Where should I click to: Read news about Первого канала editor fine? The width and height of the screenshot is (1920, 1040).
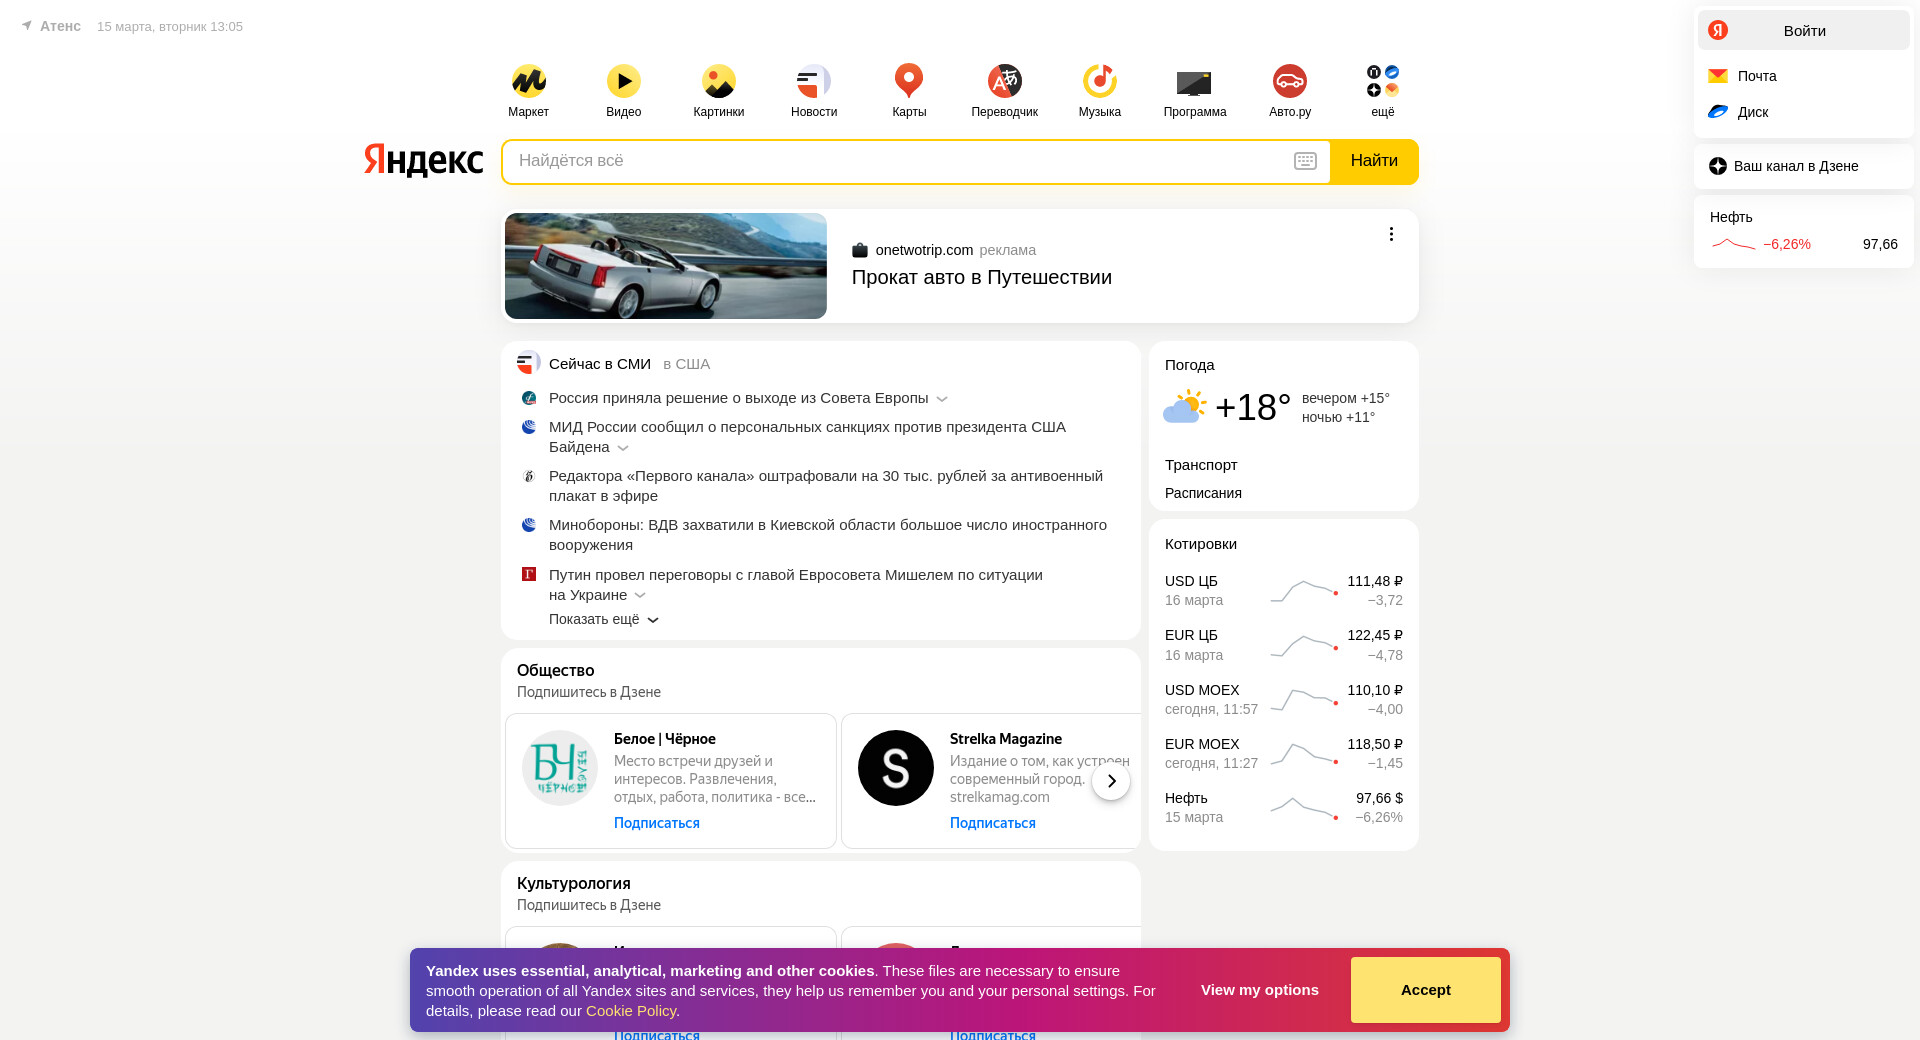click(x=826, y=486)
